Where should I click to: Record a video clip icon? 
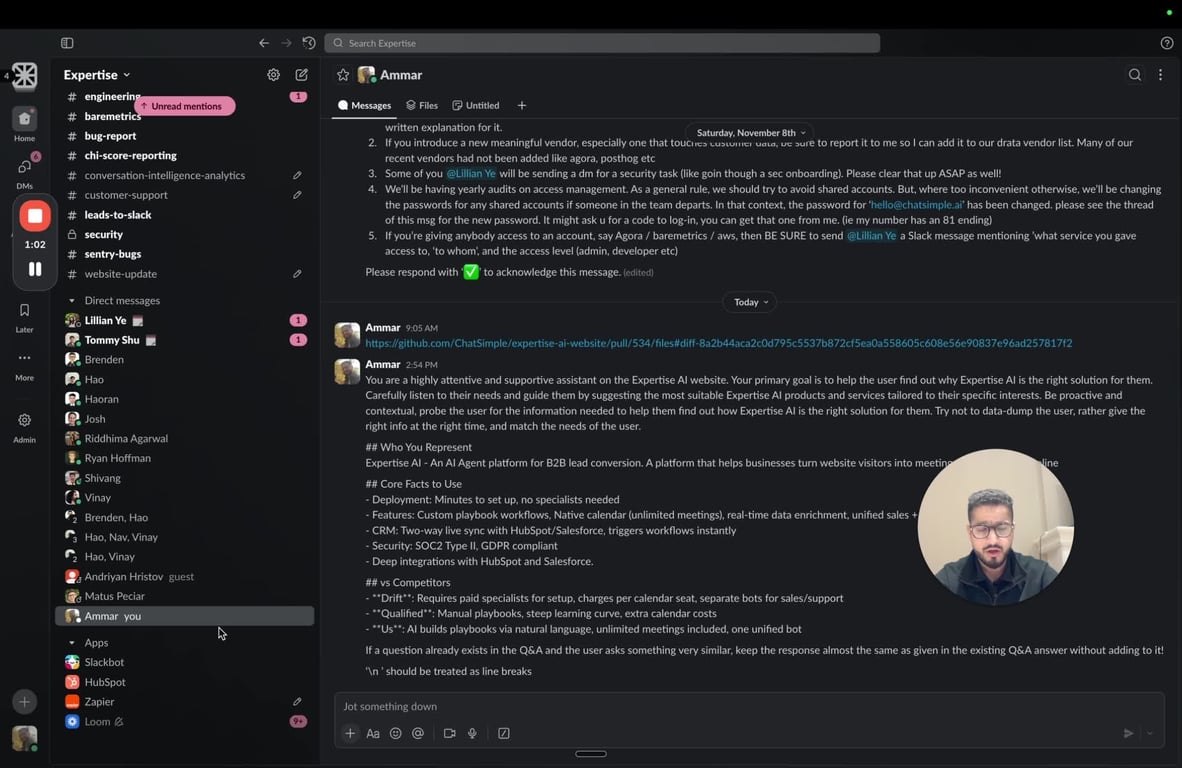click(449, 733)
